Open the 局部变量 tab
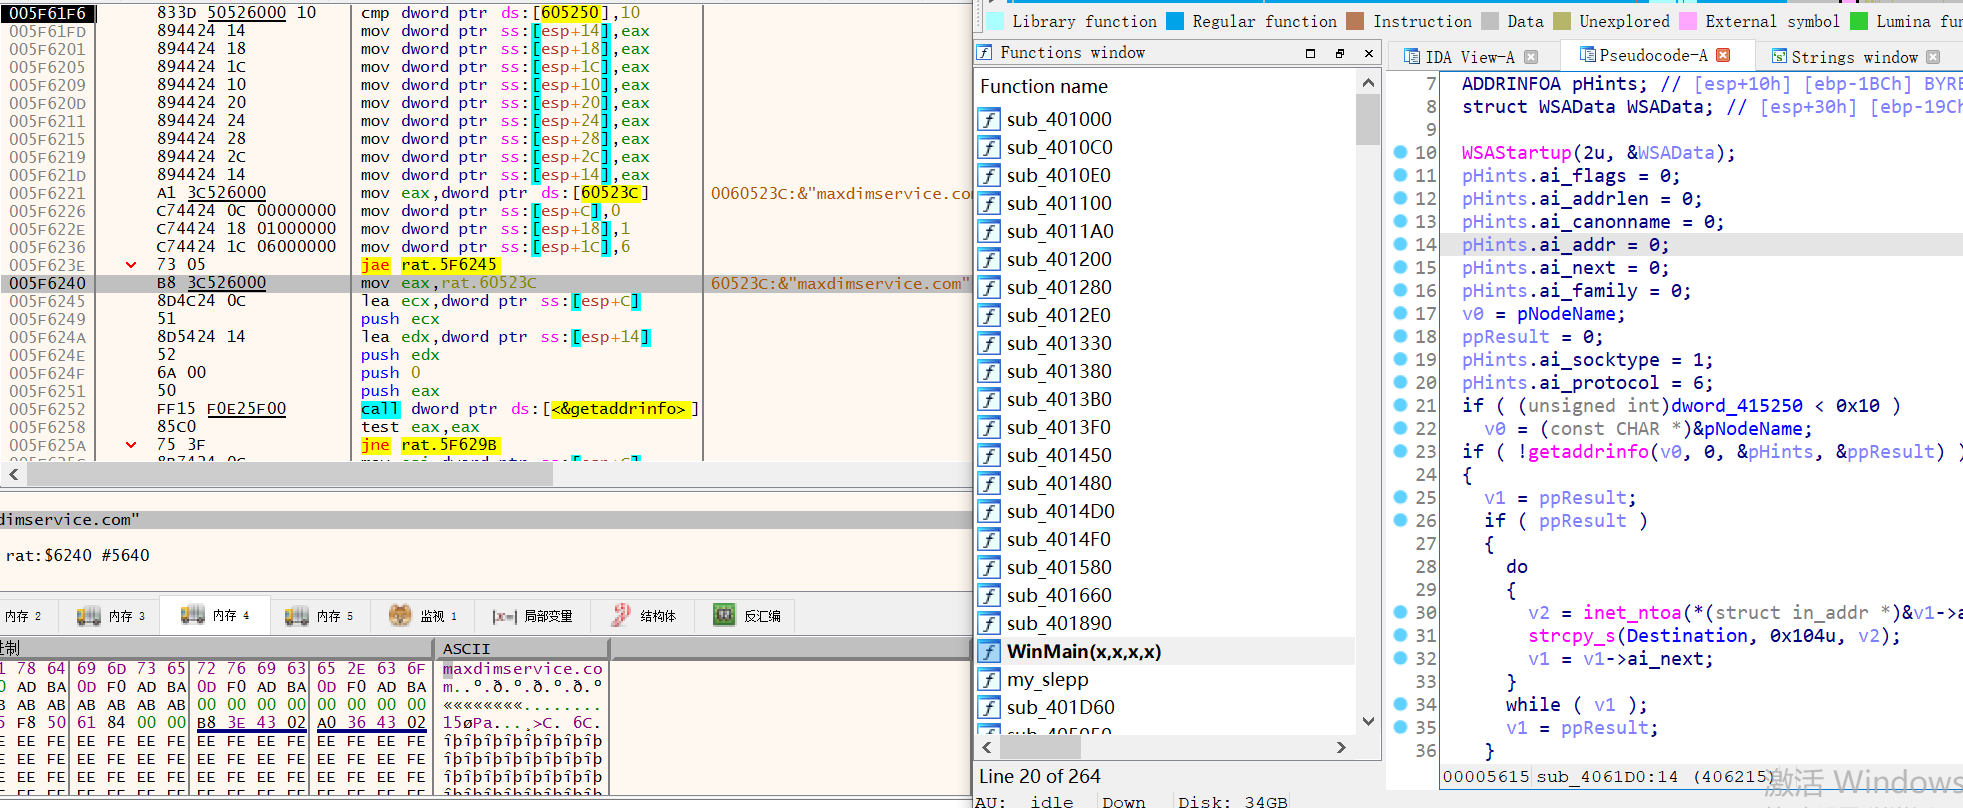 coord(532,616)
